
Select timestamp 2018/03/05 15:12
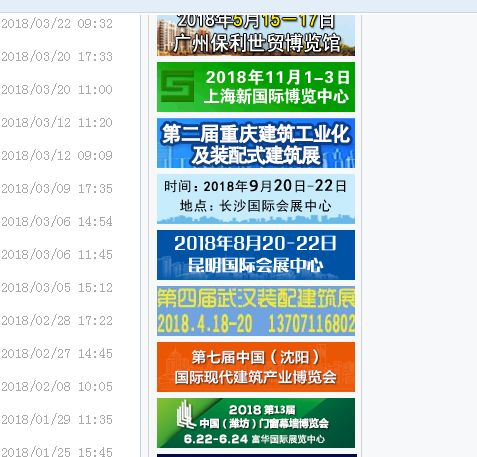coord(57,288)
